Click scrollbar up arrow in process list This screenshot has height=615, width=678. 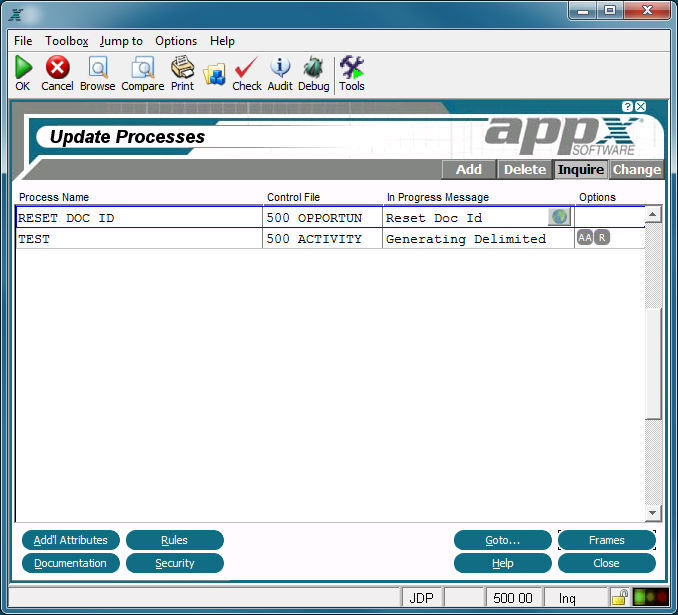653,214
